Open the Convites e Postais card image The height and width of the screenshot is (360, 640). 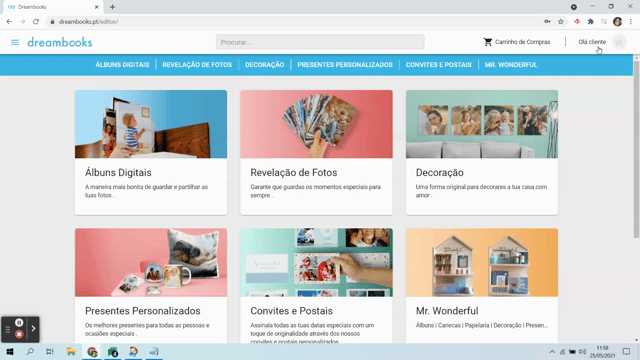coord(316,262)
